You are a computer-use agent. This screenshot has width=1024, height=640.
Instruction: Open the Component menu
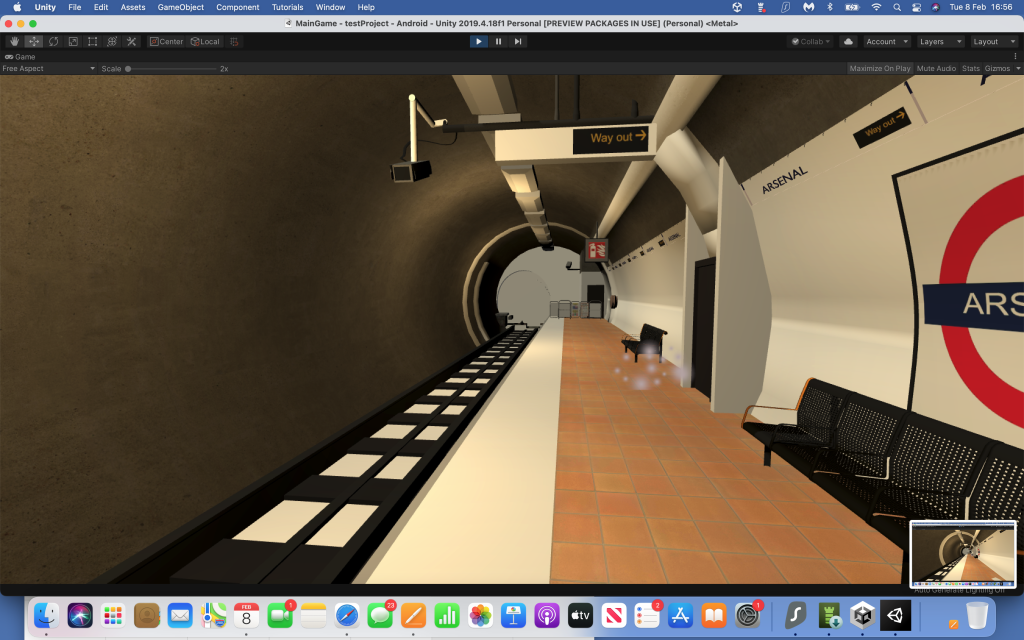[238, 7]
